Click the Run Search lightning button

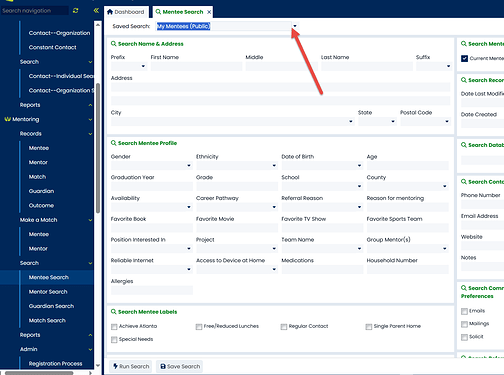coord(131,366)
